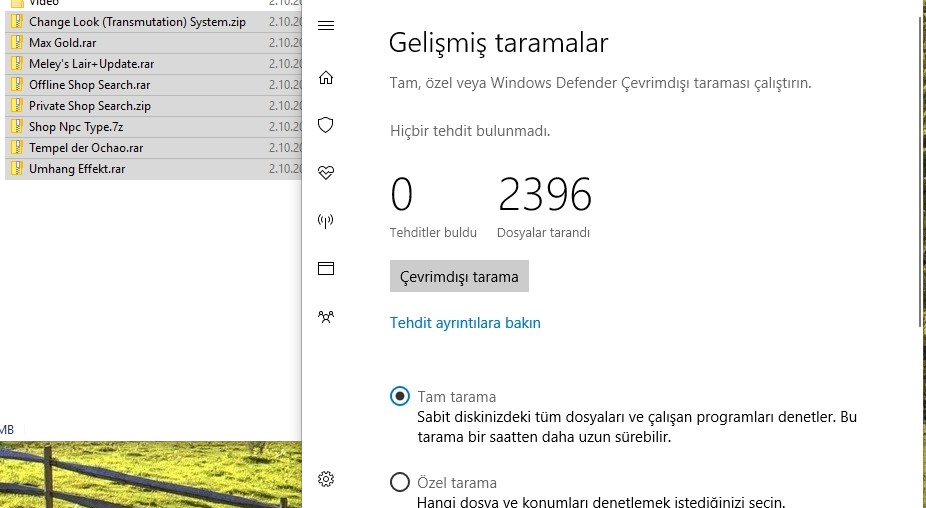Click the date cell of Shop Npc Type.7z
926x508 pixels.
[x=285, y=126]
